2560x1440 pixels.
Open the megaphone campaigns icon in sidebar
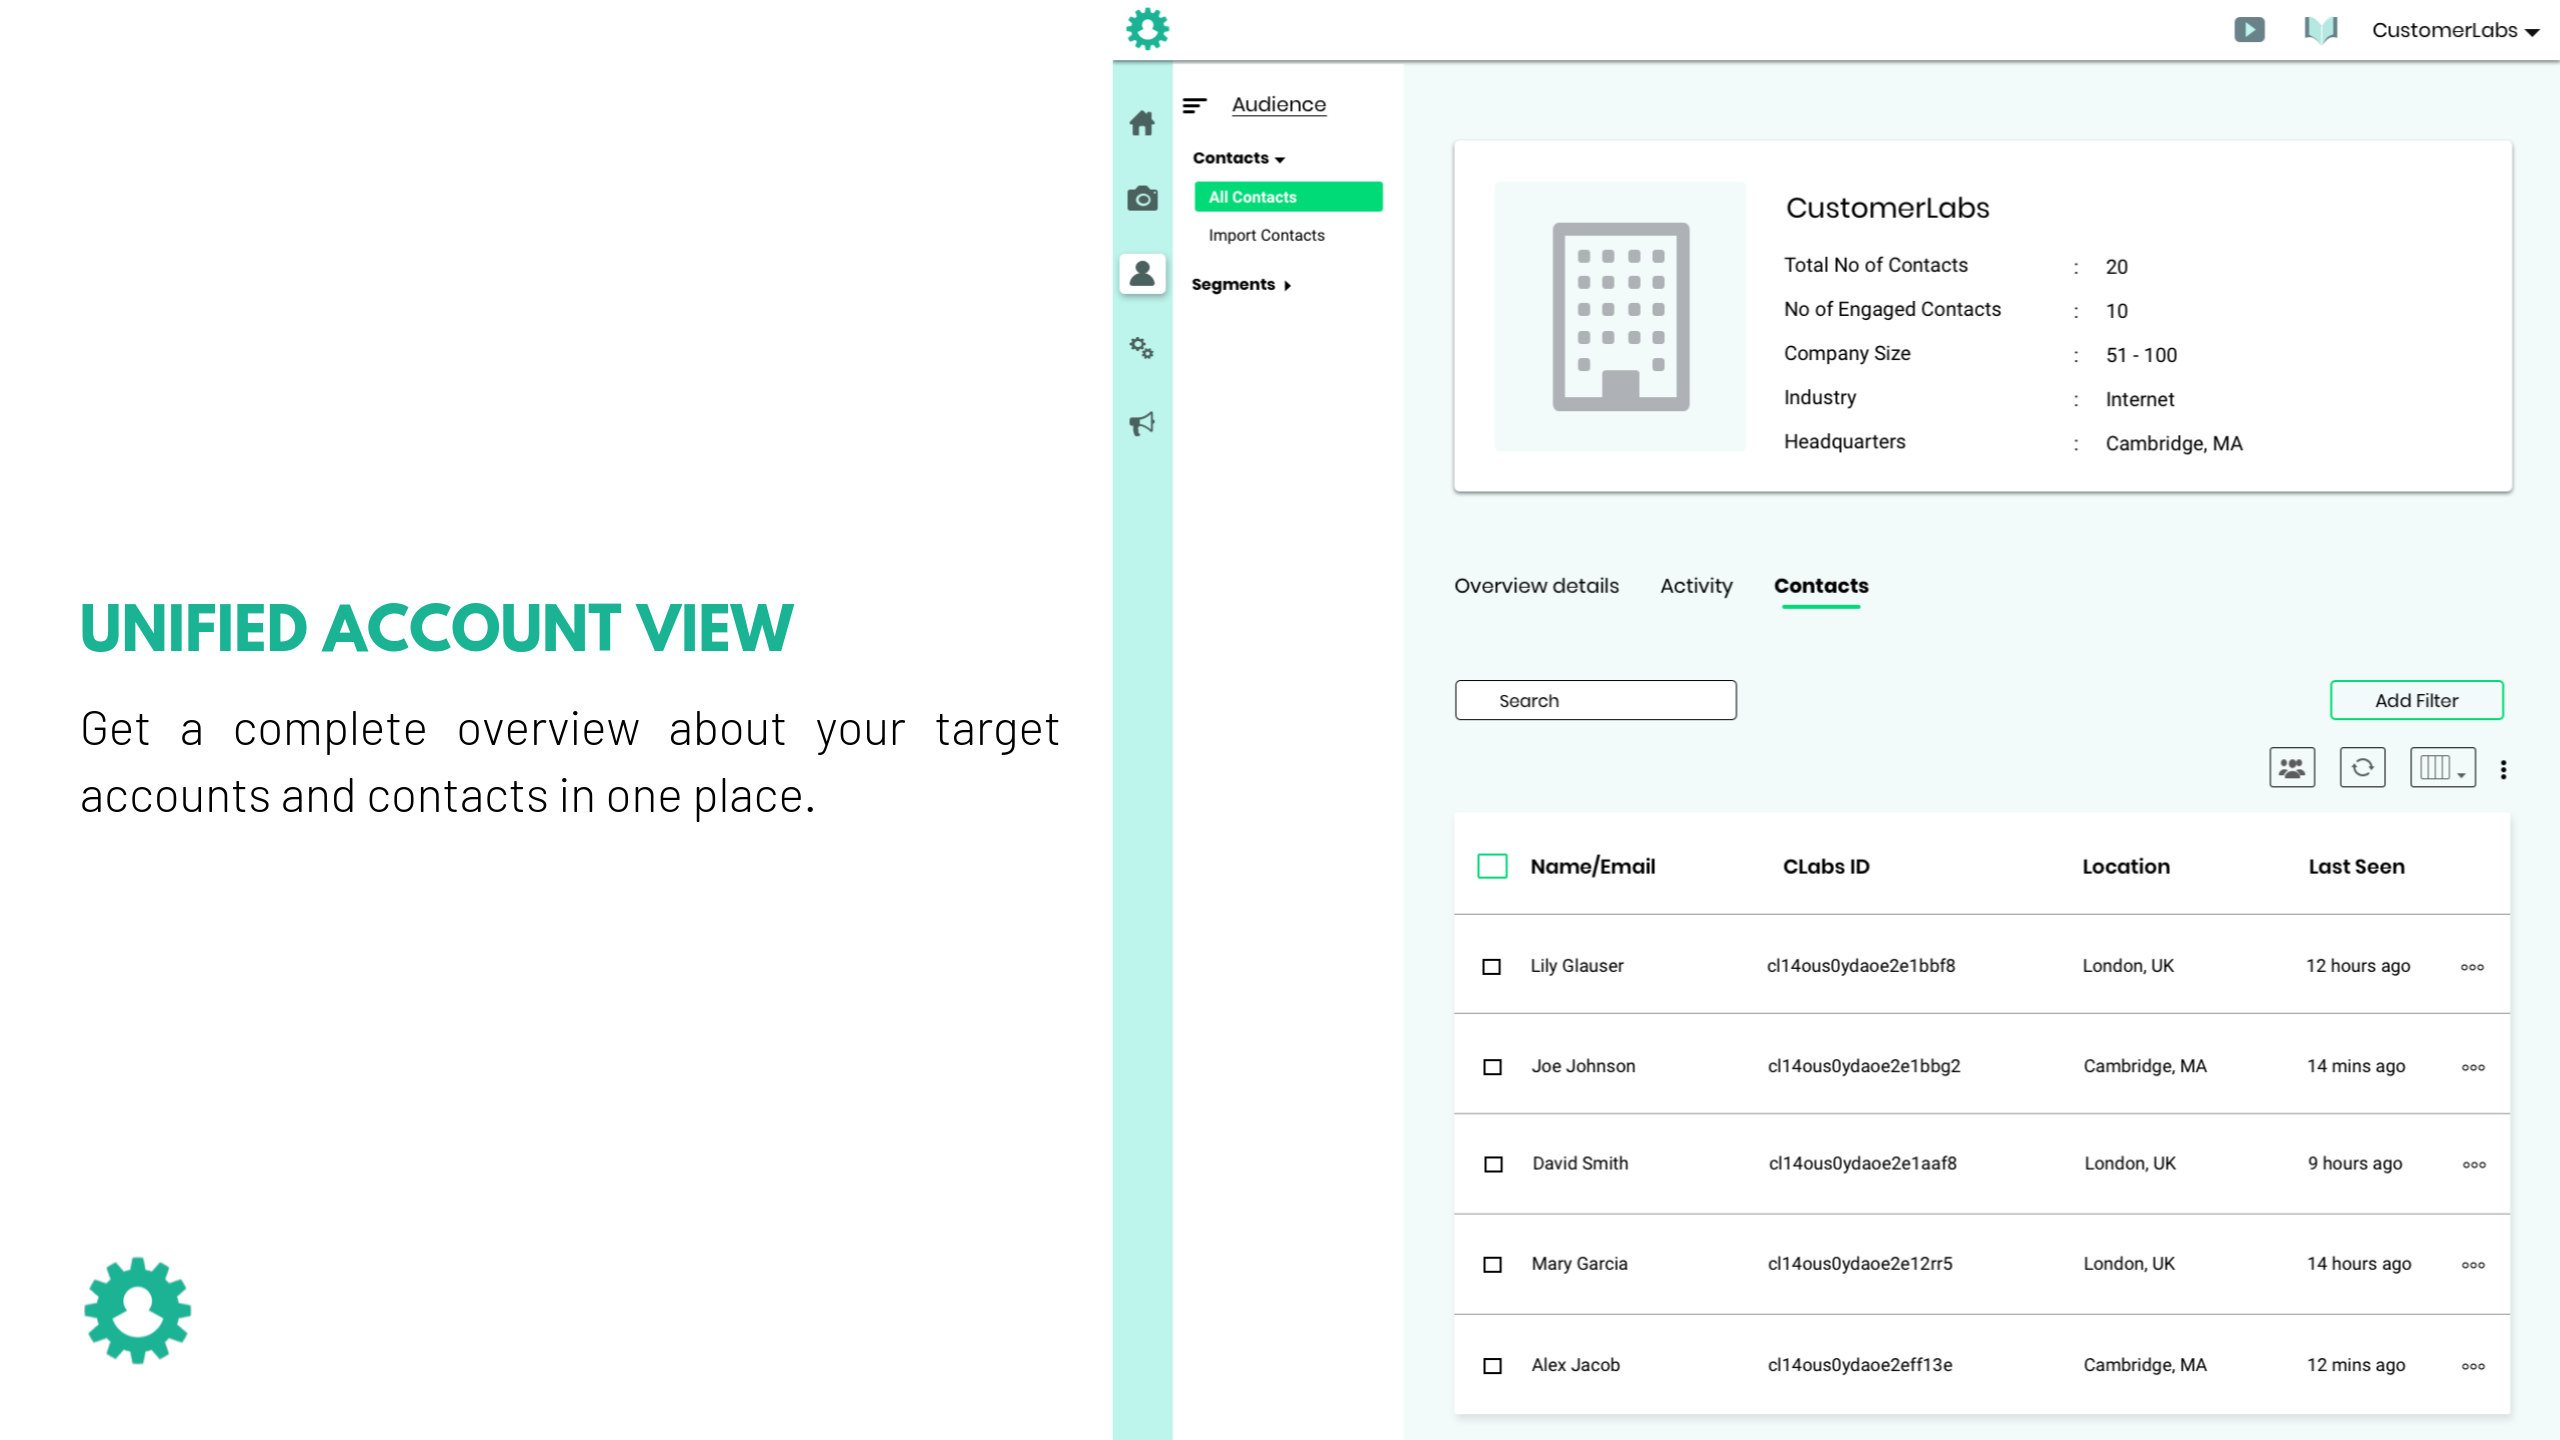1142,423
